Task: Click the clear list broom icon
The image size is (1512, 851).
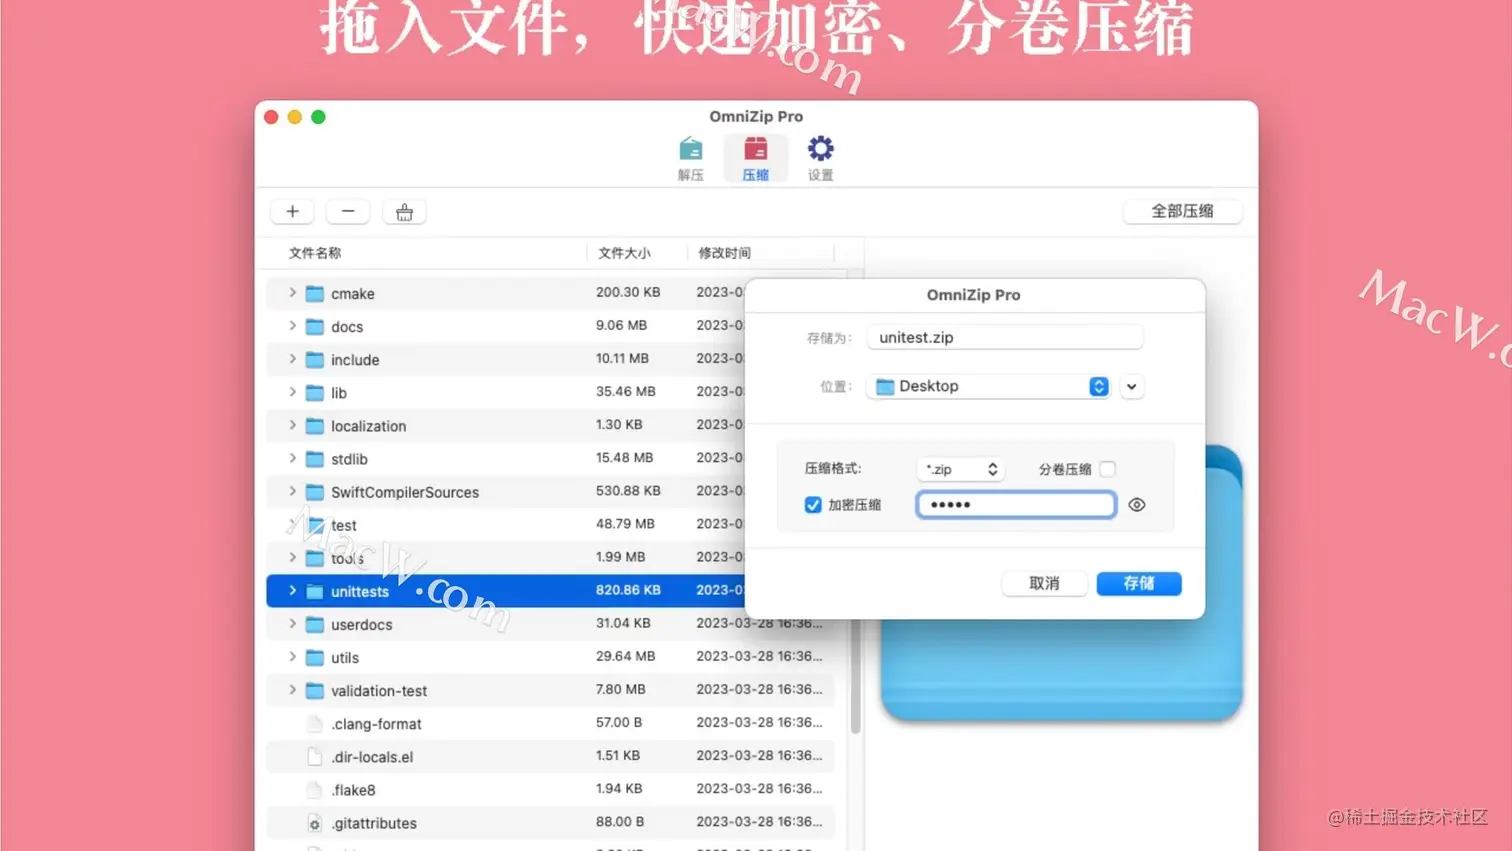Action: 404,211
